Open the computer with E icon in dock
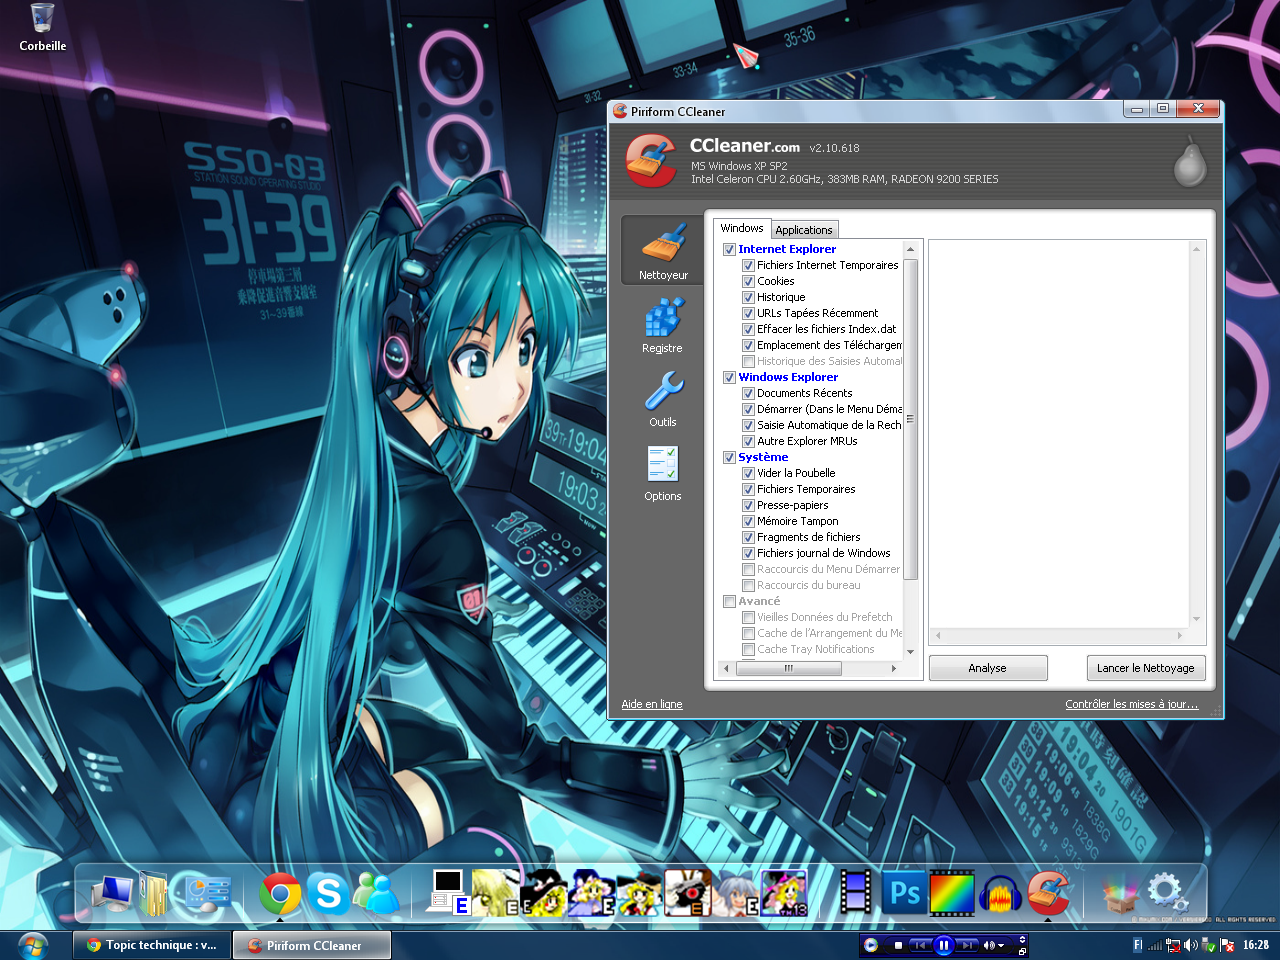This screenshot has width=1280, height=960. pyautogui.click(x=449, y=893)
